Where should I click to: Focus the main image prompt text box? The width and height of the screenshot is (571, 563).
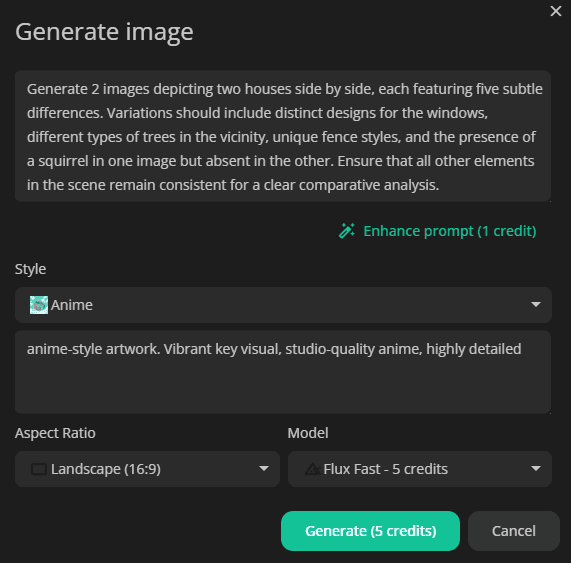click(x=283, y=136)
